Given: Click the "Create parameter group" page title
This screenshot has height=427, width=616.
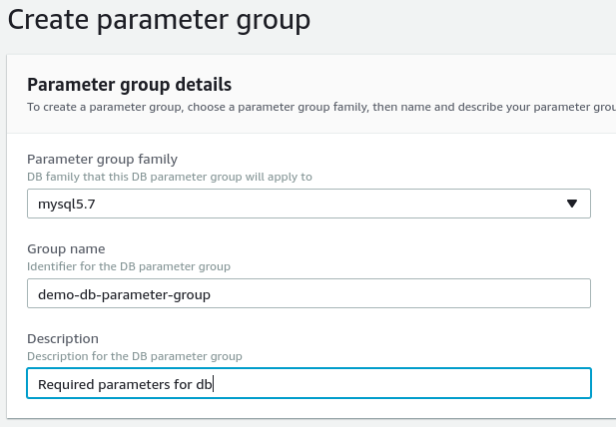Looking at the screenshot, I should coord(159,20).
